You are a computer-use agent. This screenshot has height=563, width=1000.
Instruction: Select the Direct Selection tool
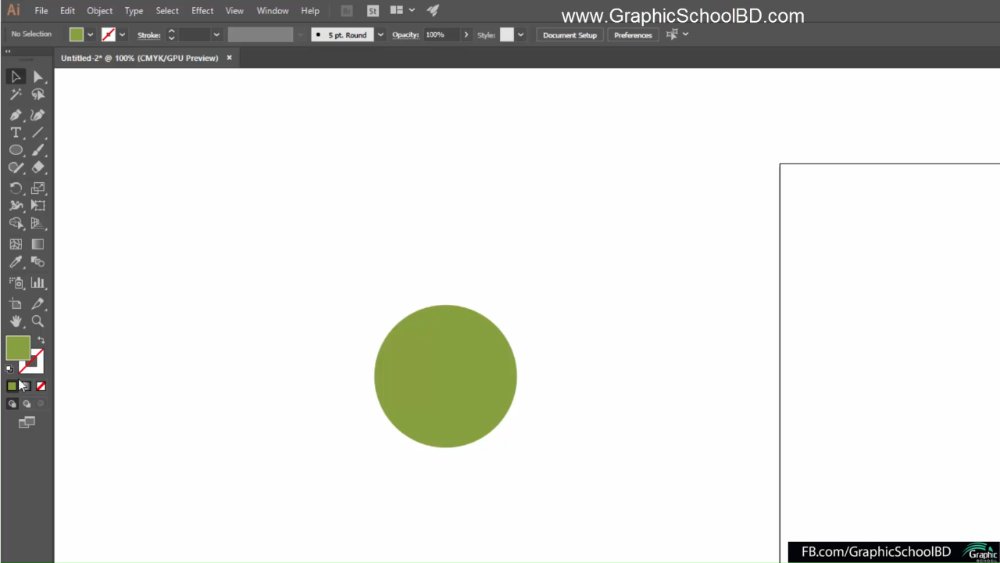pyautogui.click(x=38, y=77)
